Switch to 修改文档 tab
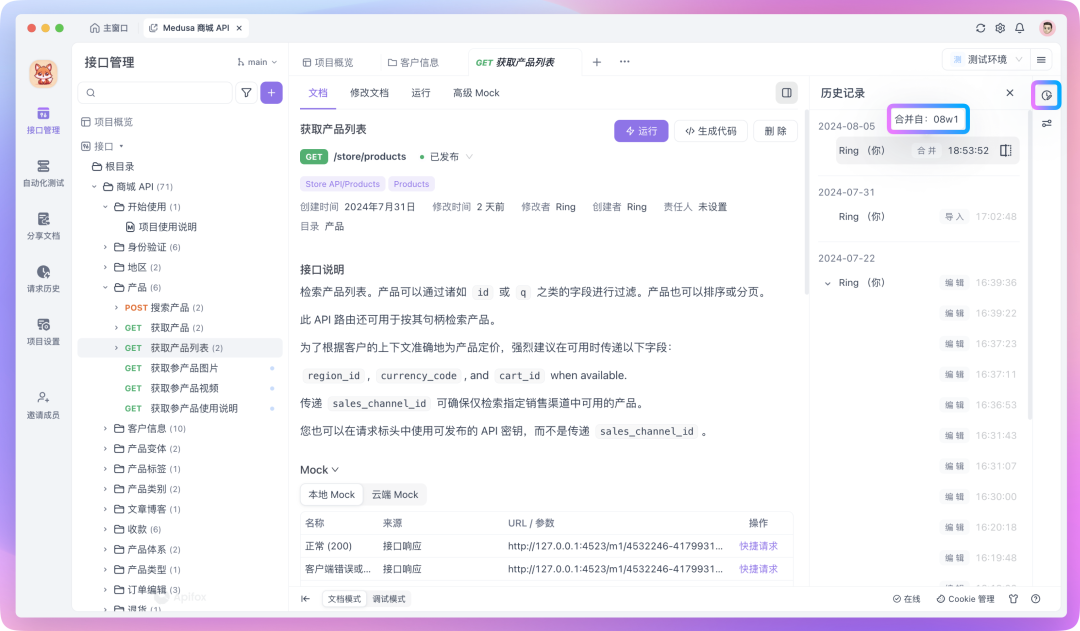This screenshot has width=1080, height=631. [x=369, y=93]
